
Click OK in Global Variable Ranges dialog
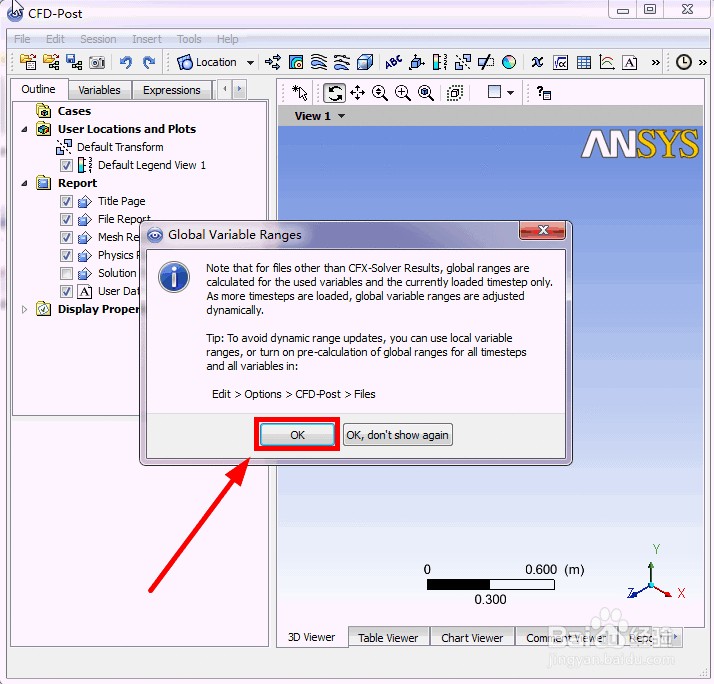point(297,435)
